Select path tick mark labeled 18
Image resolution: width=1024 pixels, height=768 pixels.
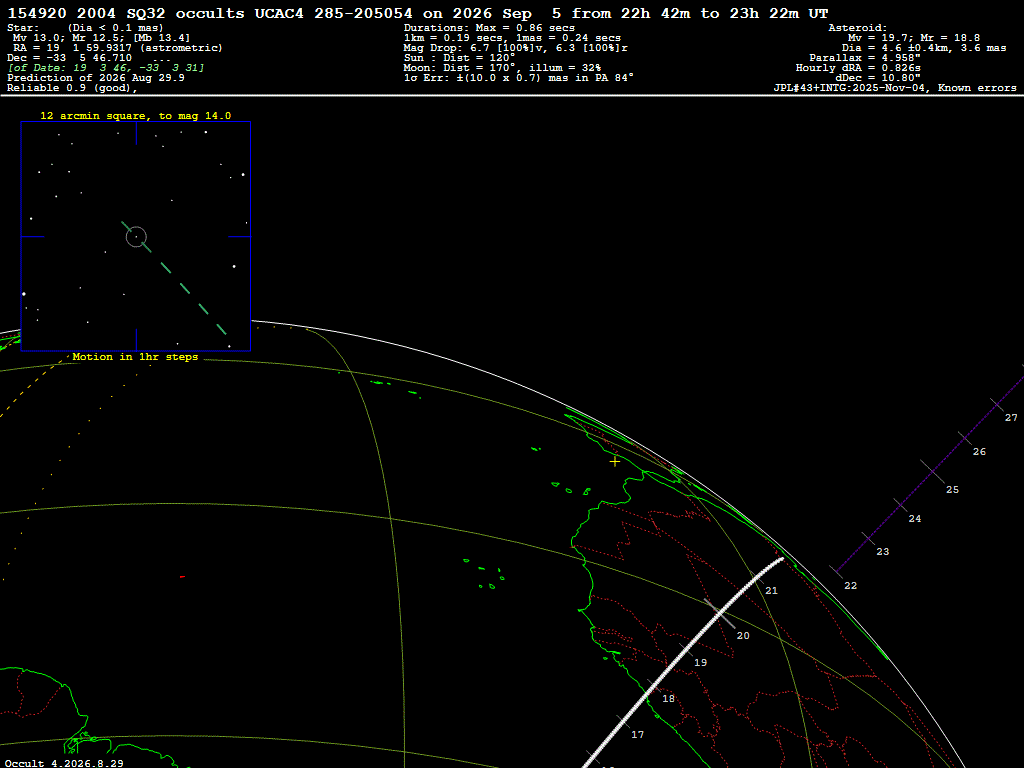pos(654,686)
